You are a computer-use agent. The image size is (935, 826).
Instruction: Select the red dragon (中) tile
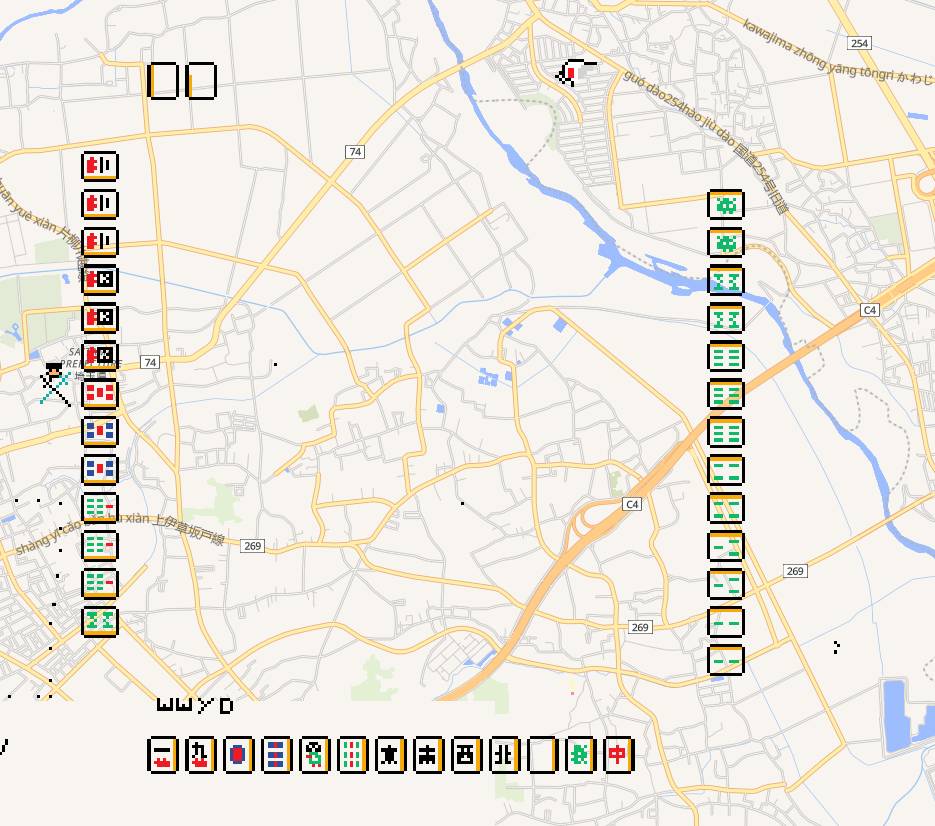coord(620,755)
